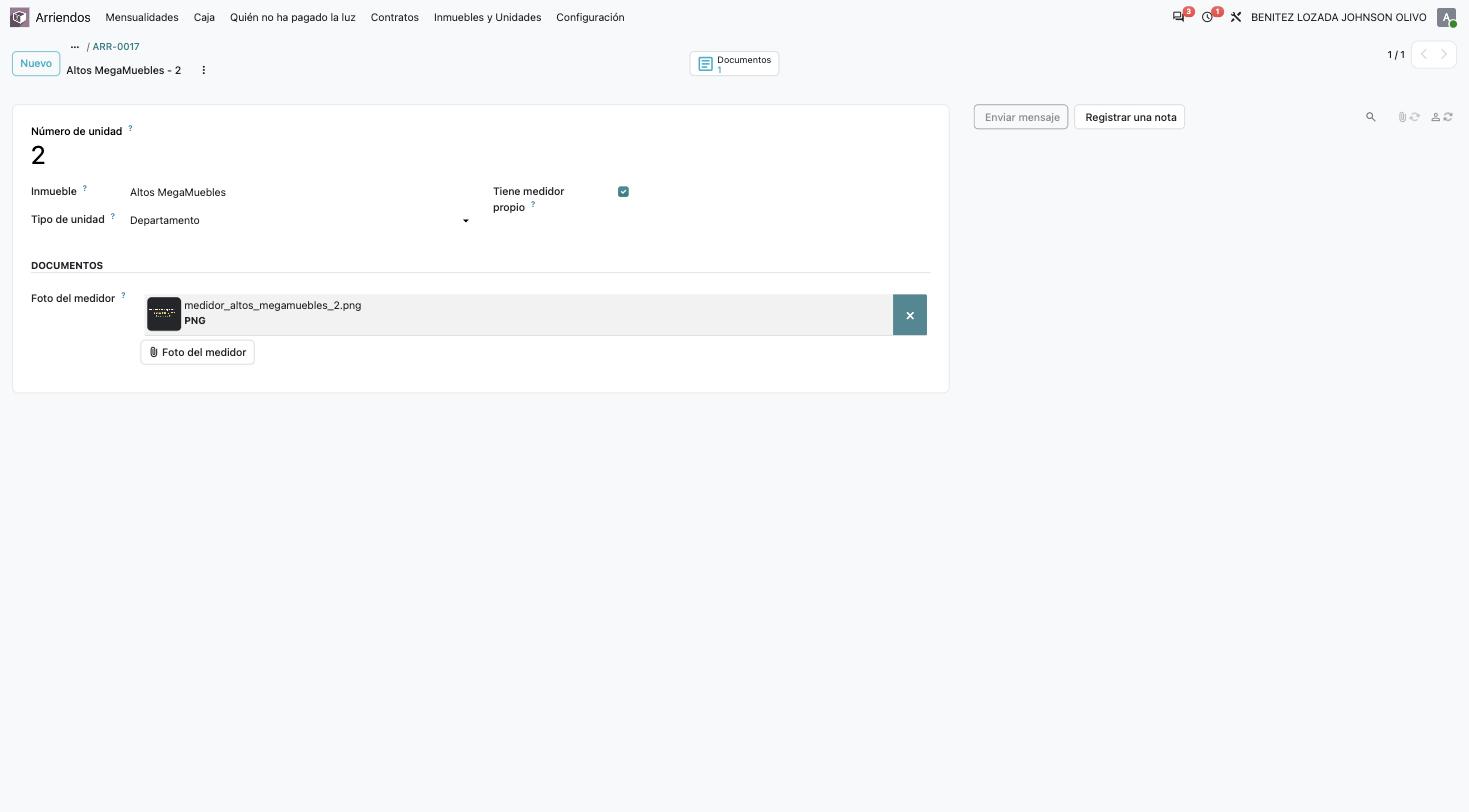Open the Contratos menu
The height and width of the screenshot is (812, 1469).
pos(395,17)
